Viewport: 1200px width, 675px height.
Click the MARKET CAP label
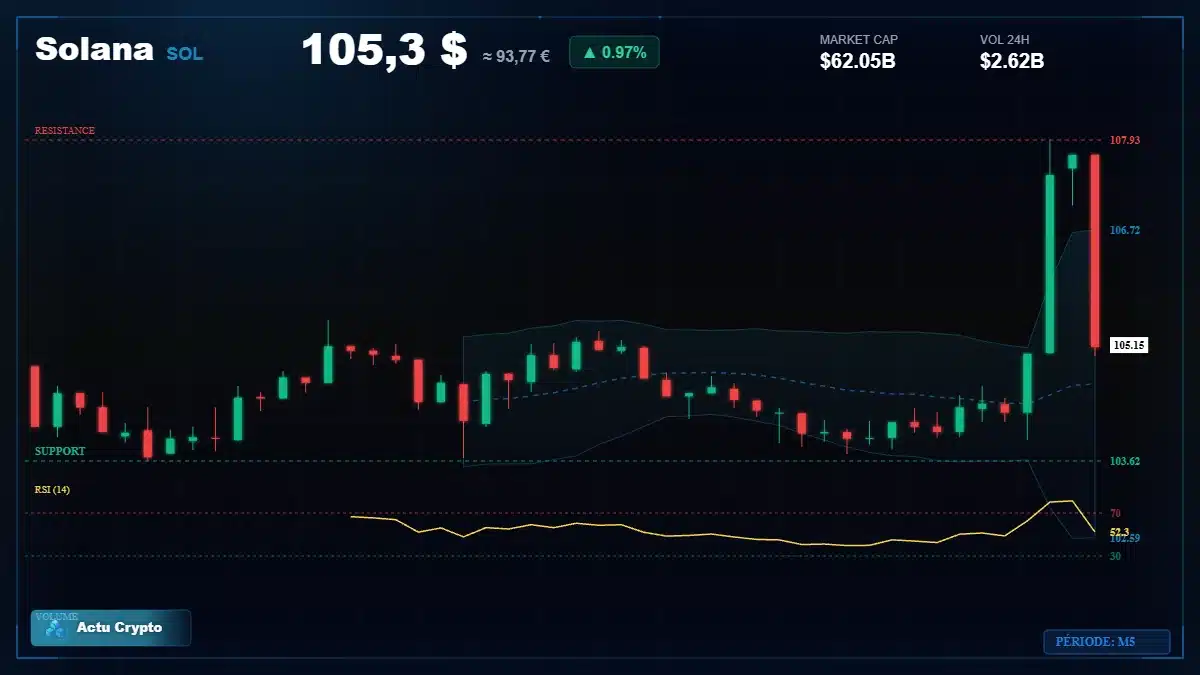point(858,40)
